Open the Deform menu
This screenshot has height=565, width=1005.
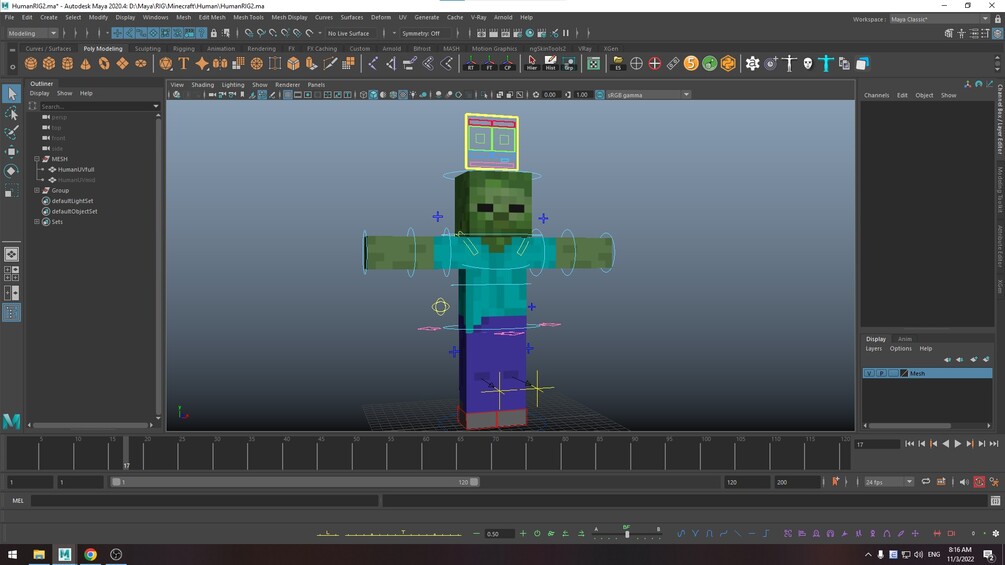pyautogui.click(x=381, y=17)
